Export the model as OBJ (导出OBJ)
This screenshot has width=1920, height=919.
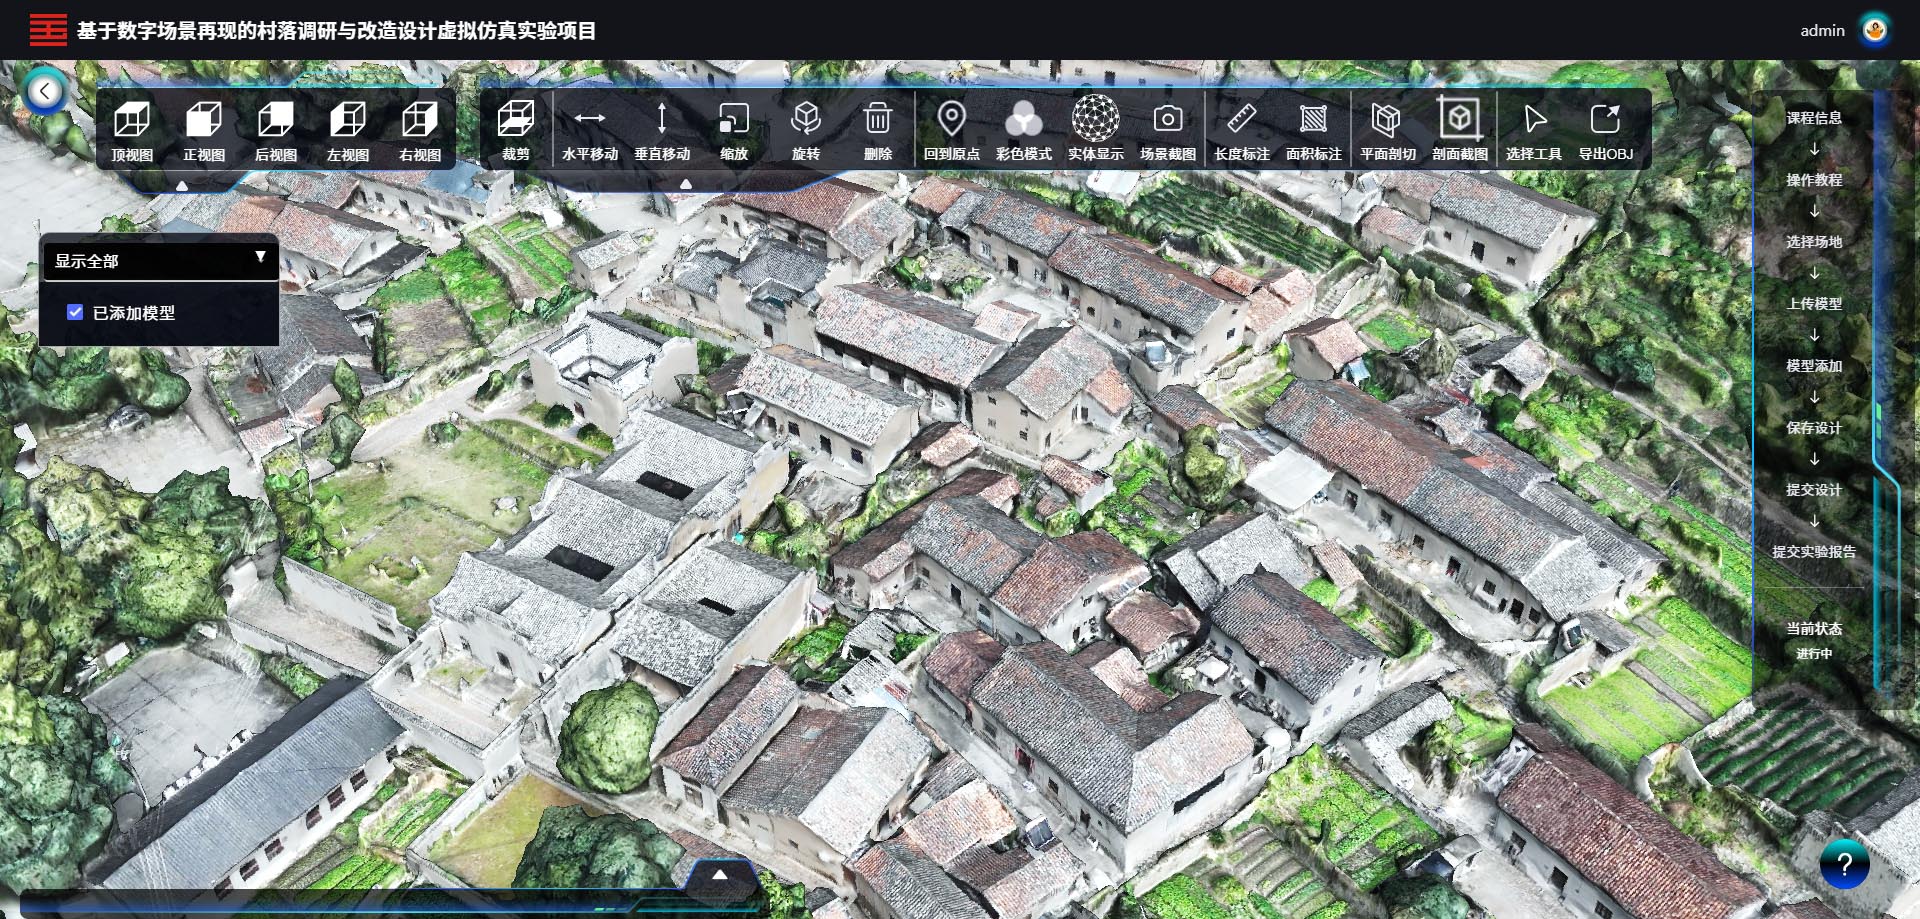1605,130
